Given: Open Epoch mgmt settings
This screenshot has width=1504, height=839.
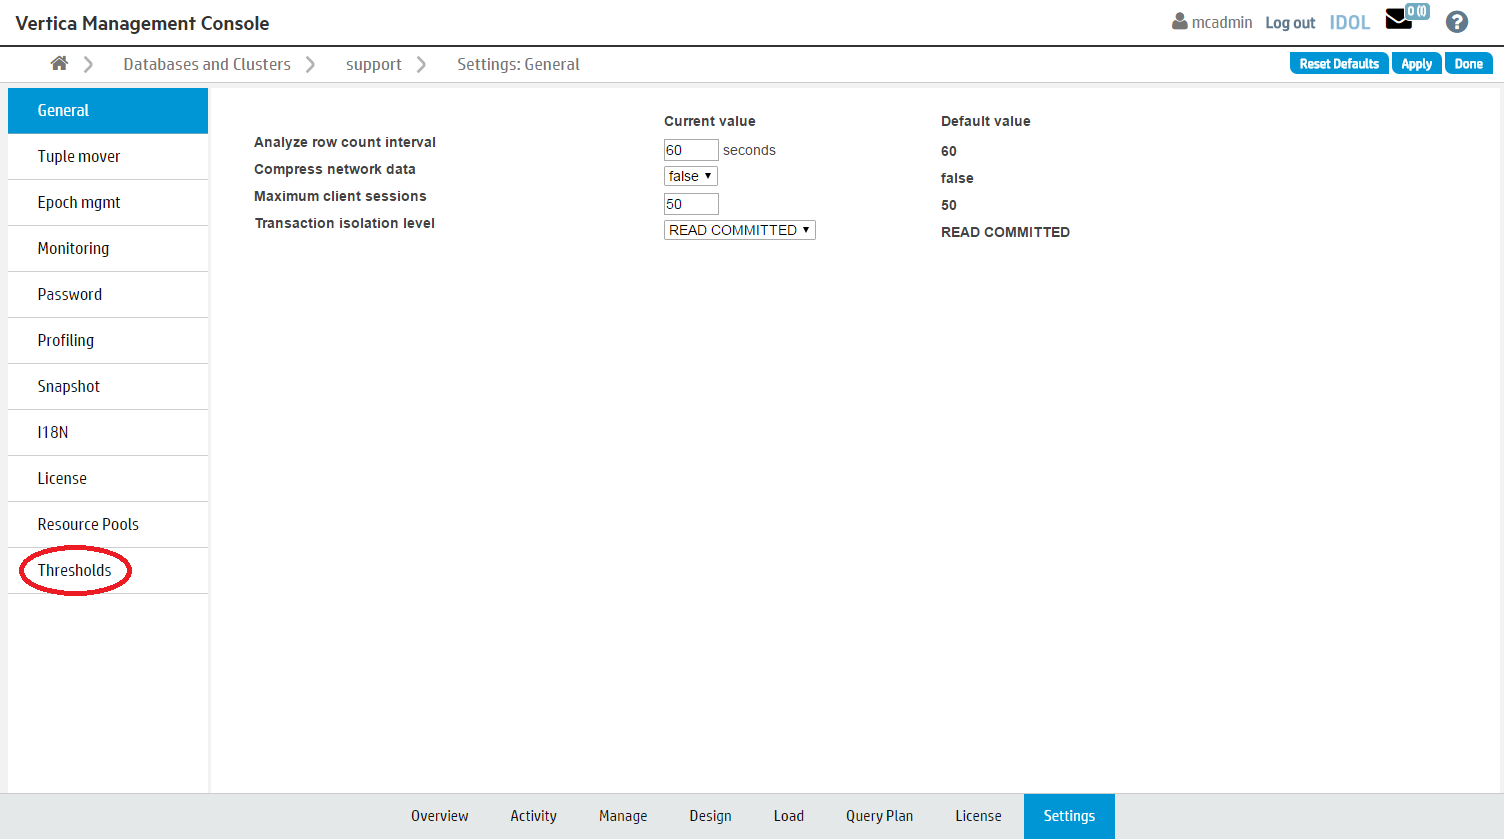Looking at the screenshot, I should point(108,202).
